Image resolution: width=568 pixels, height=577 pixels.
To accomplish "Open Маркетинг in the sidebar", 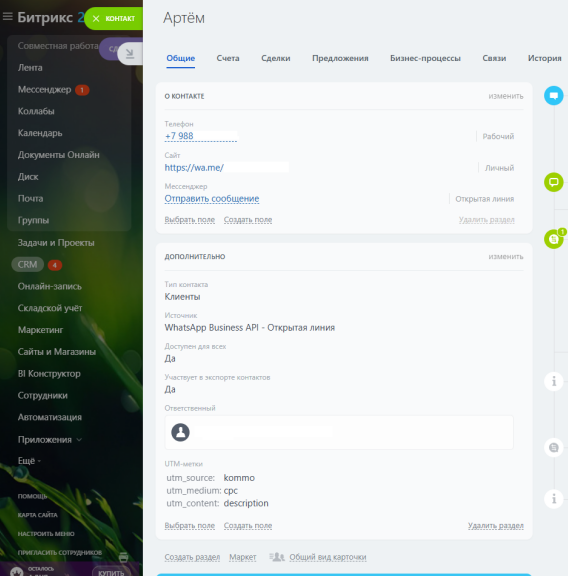I will click(40, 330).
